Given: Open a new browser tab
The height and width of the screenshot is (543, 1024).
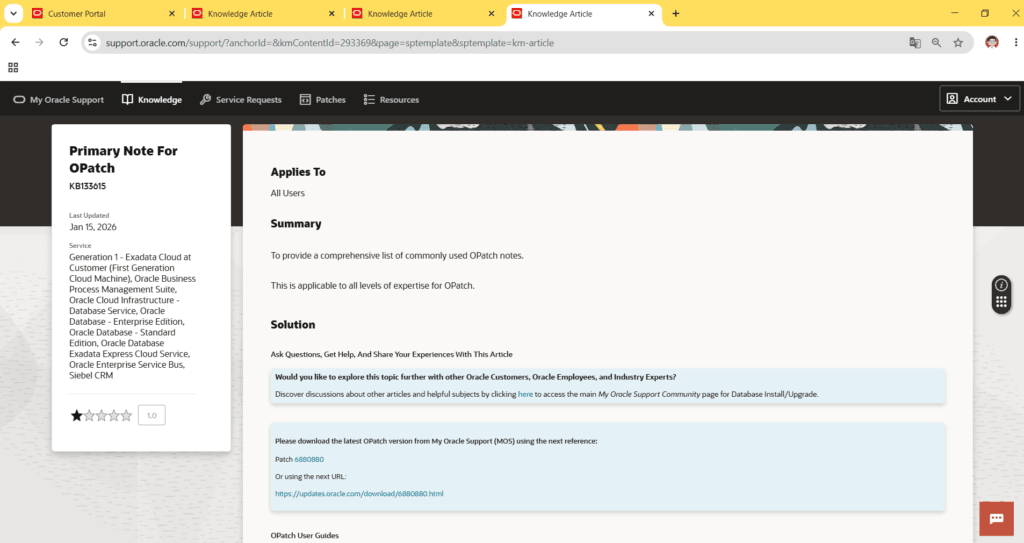Looking at the screenshot, I should click(x=676, y=13).
